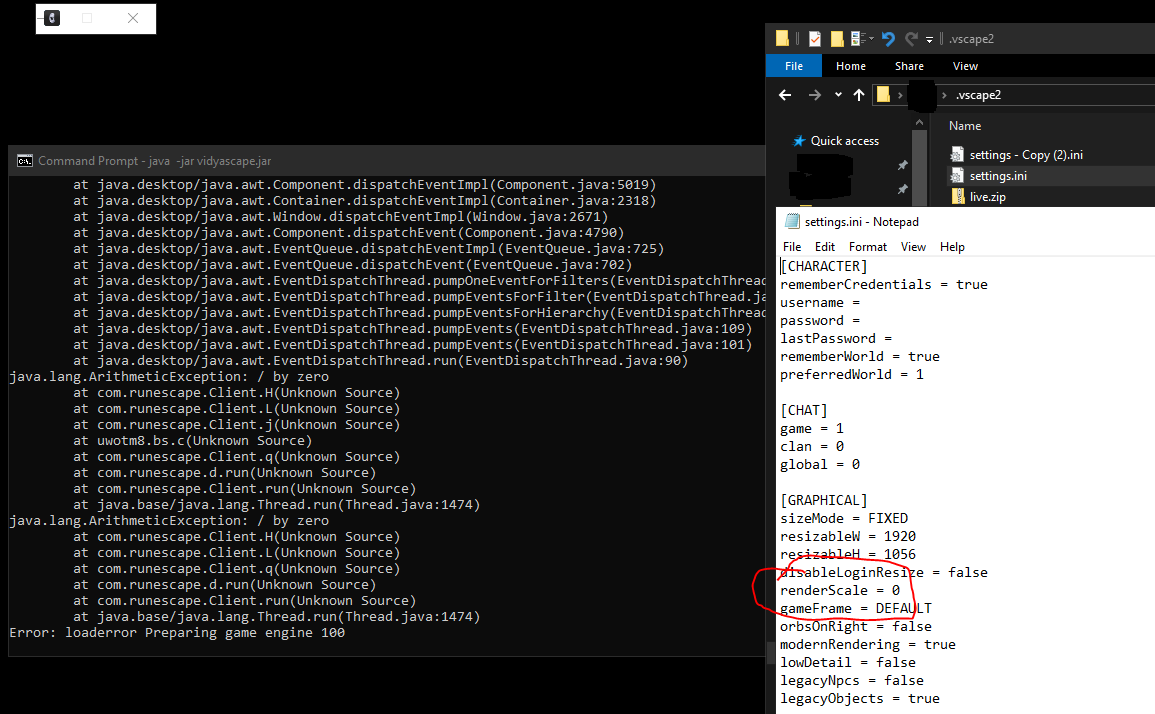Open the Customize Quick Access Toolbar dropdown
Image resolution: width=1155 pixels, height=714 pixels.
929,40
